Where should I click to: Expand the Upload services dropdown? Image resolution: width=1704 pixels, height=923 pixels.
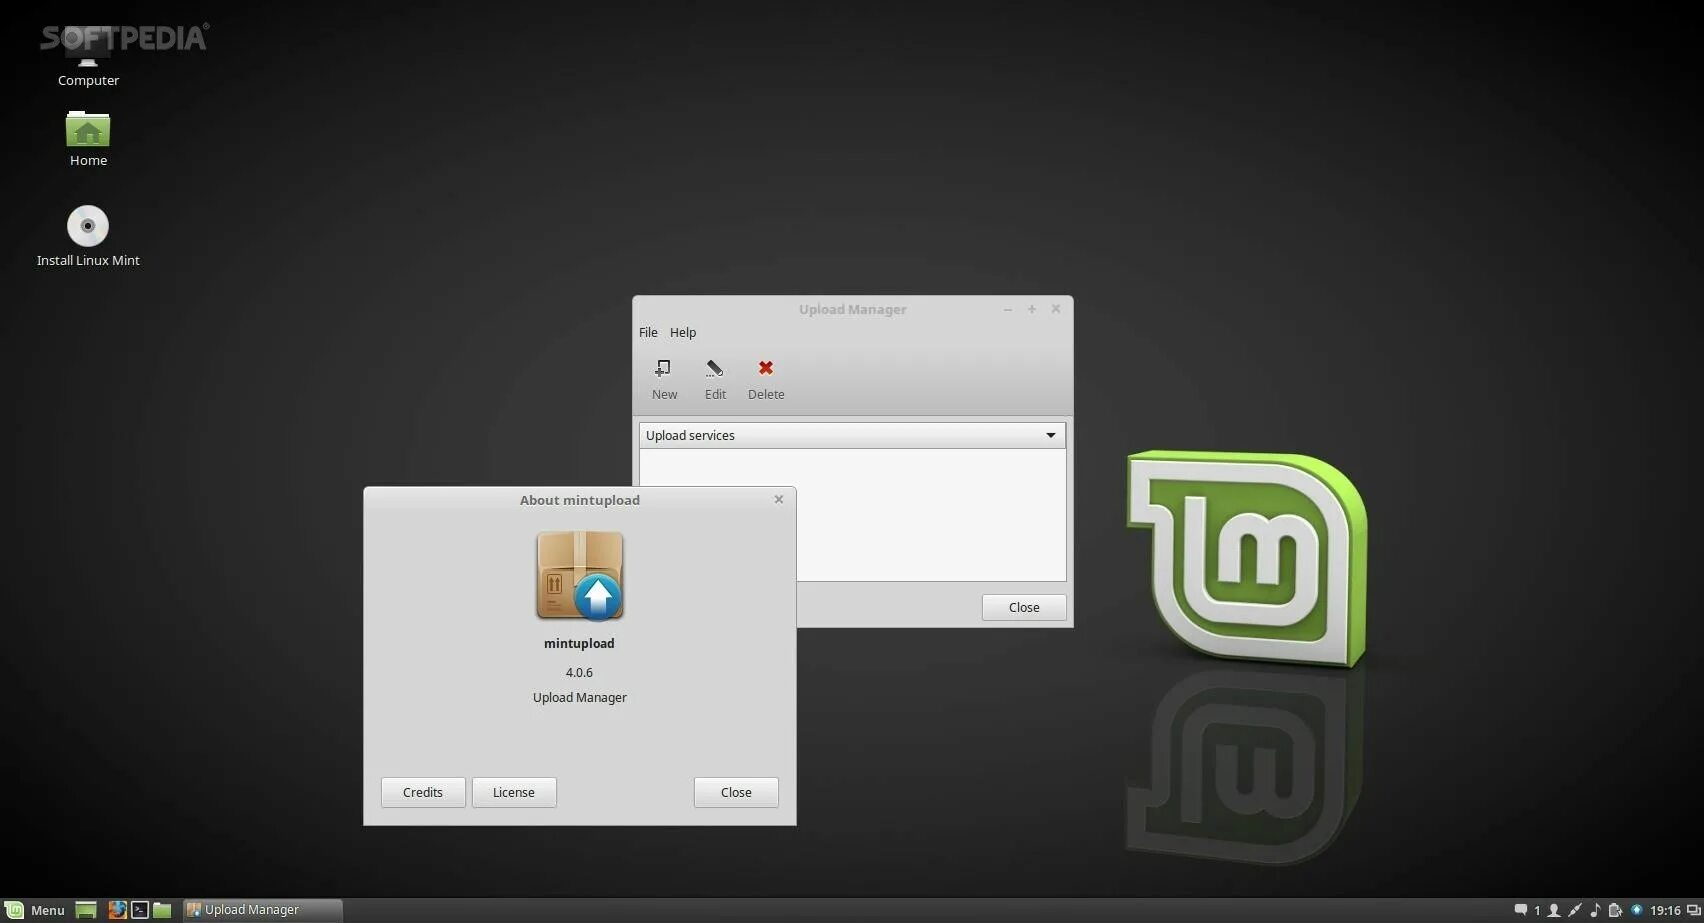tap(852, 435)
